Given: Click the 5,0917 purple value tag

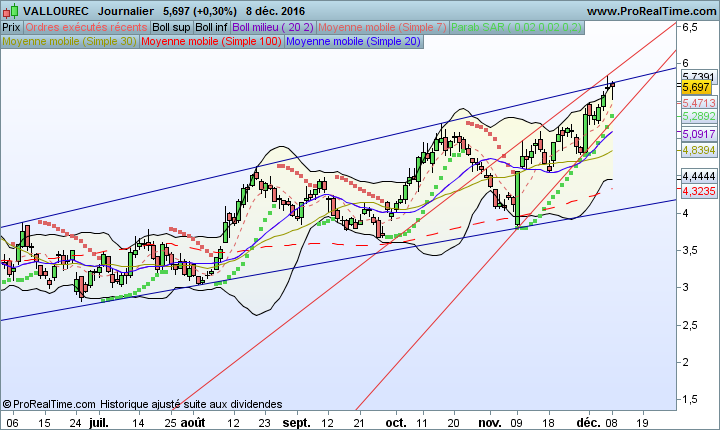Looking at the screenshot, I should point(698,134).
